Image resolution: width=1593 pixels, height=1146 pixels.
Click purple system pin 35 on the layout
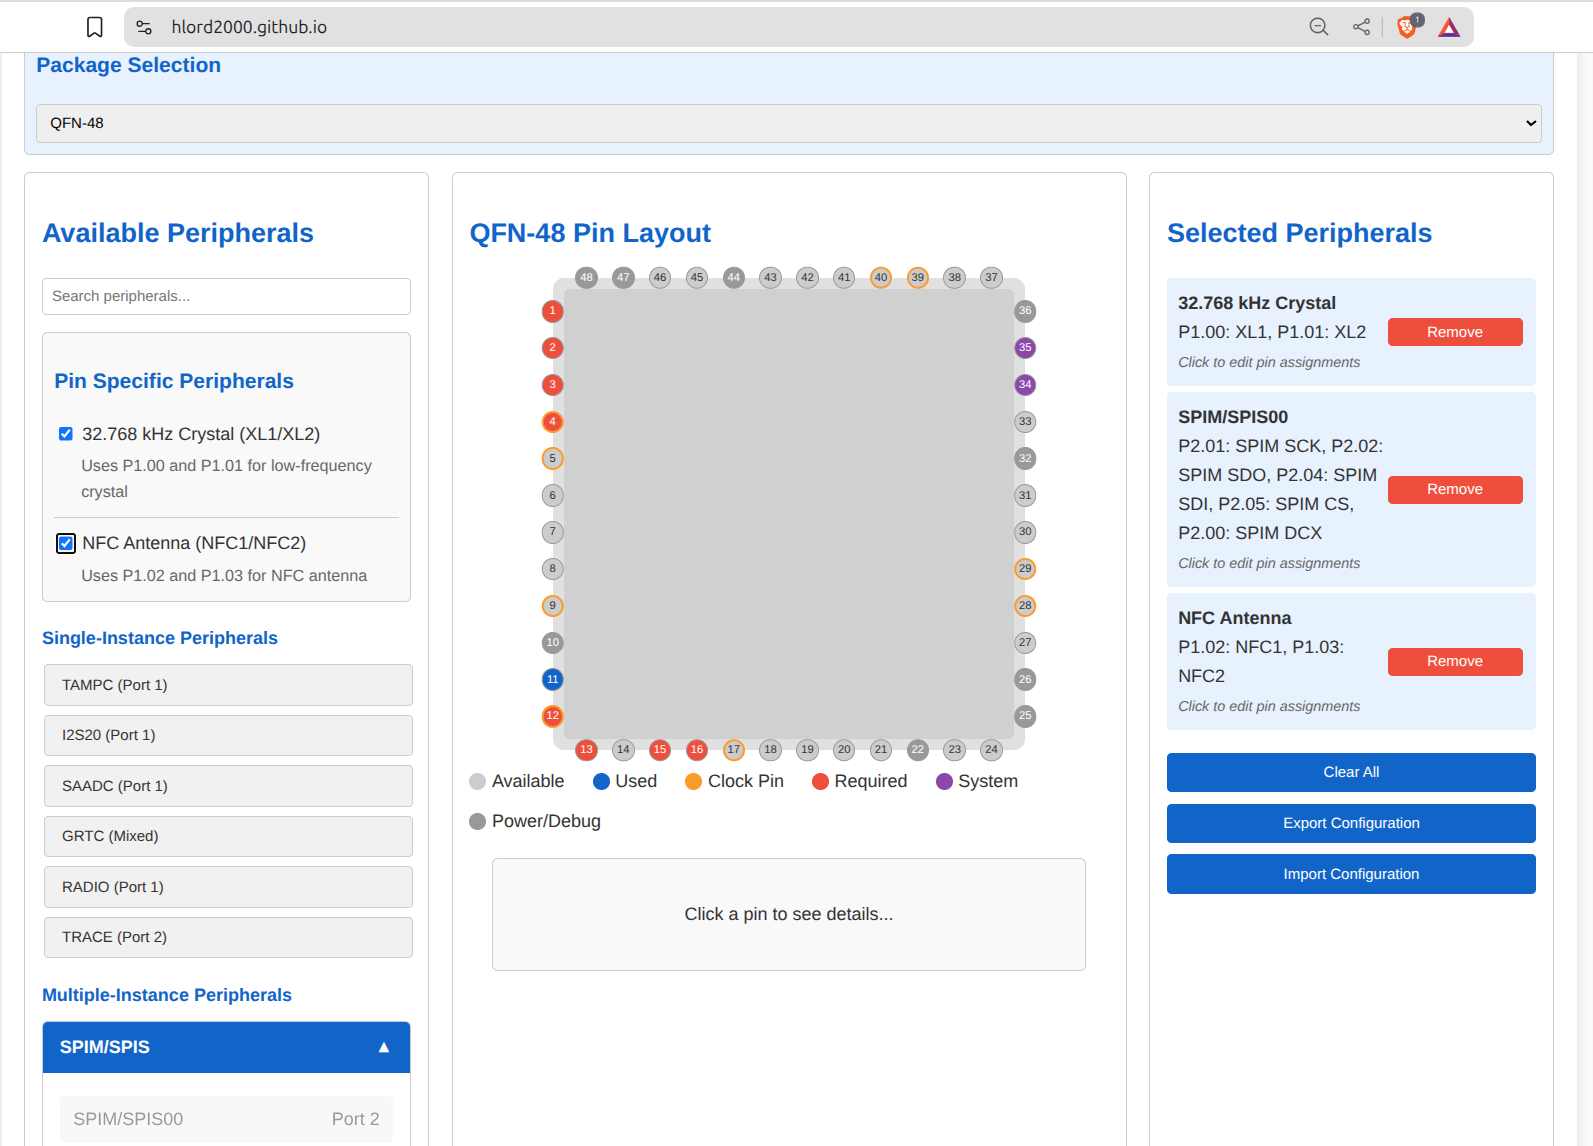(x=1025, y=348)
